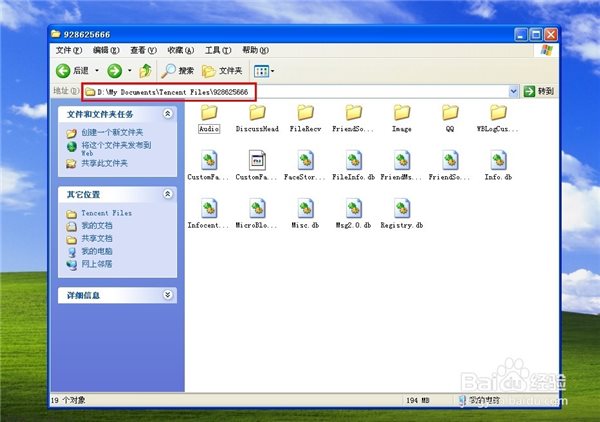Screen dimensions: 600x422
Task: Expand the 详细信息 panel
Action: click(168, 295)
